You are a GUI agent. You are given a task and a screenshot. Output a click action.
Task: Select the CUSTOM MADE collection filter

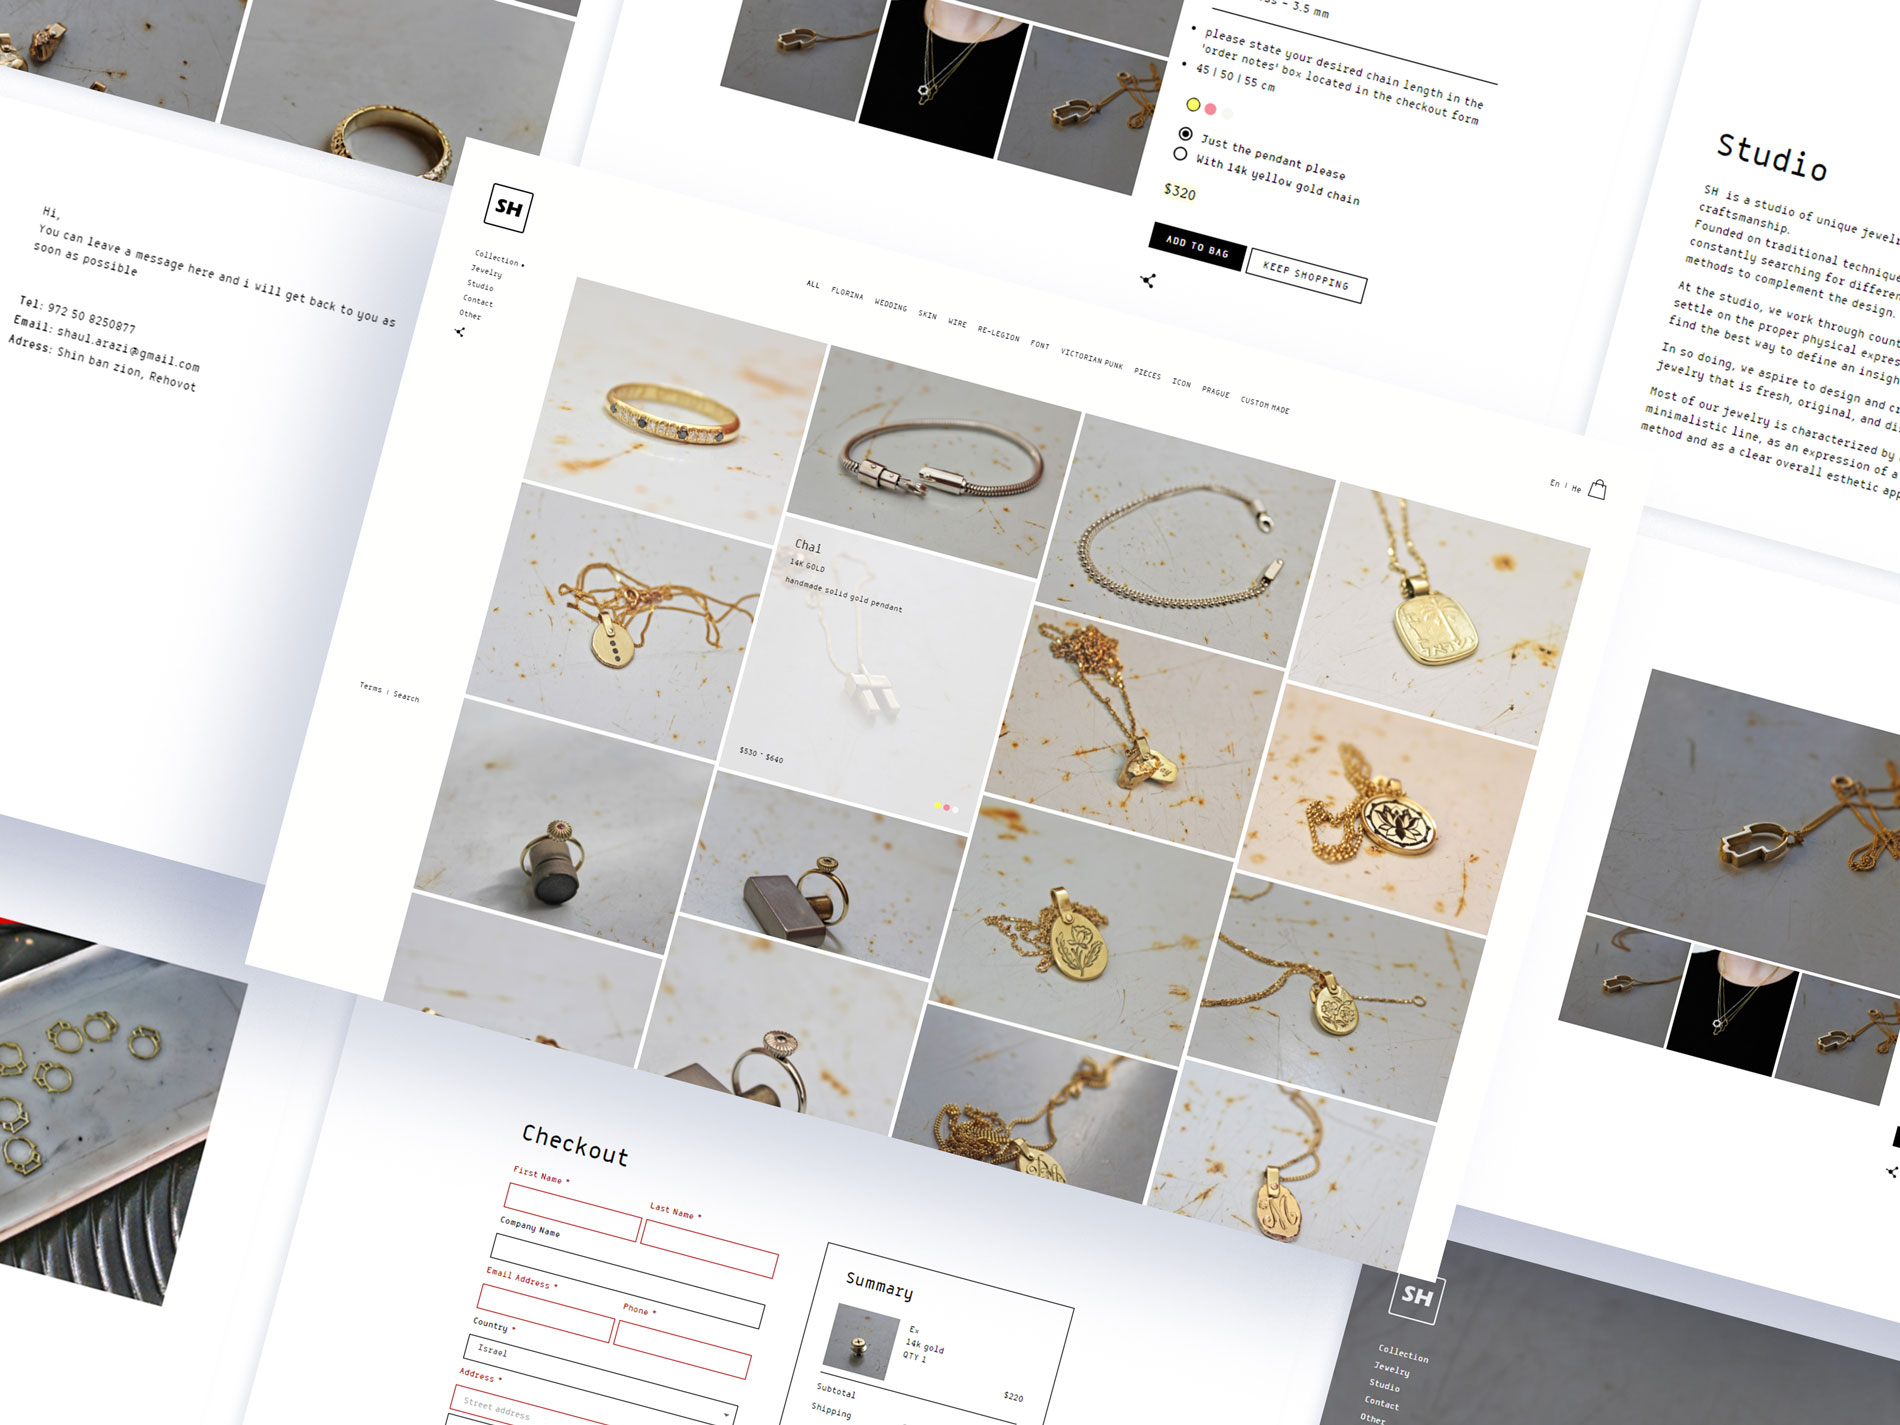pos(1265,405)
